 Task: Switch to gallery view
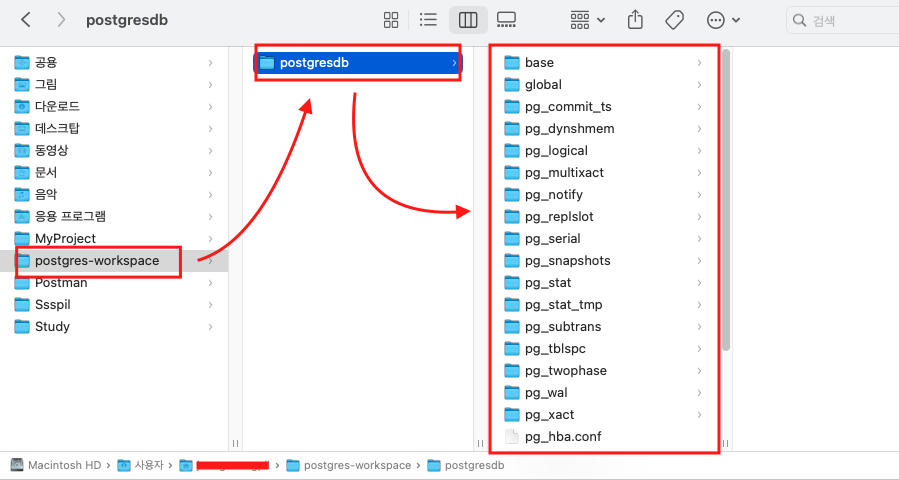pos(506,20)
